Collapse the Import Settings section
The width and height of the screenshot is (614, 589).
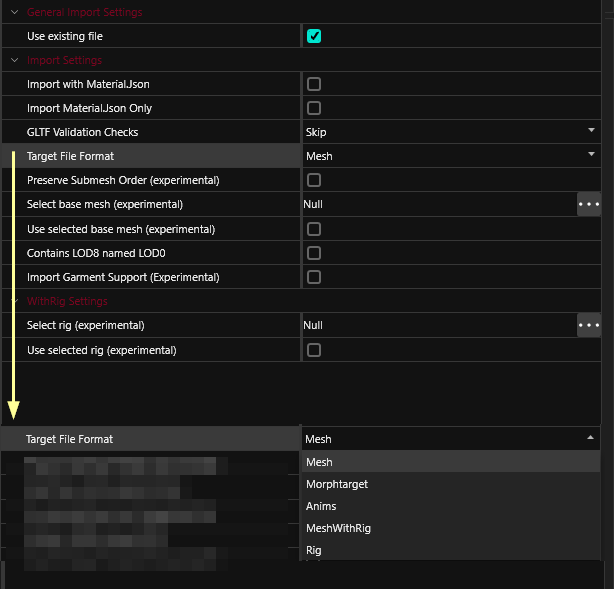[x=15, y=60]
